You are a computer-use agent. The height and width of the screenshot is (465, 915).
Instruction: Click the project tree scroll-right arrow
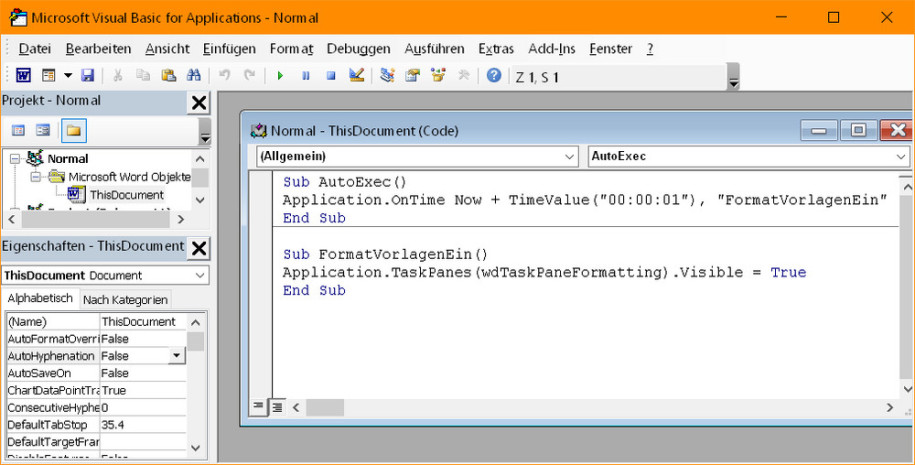coord(180,219)
